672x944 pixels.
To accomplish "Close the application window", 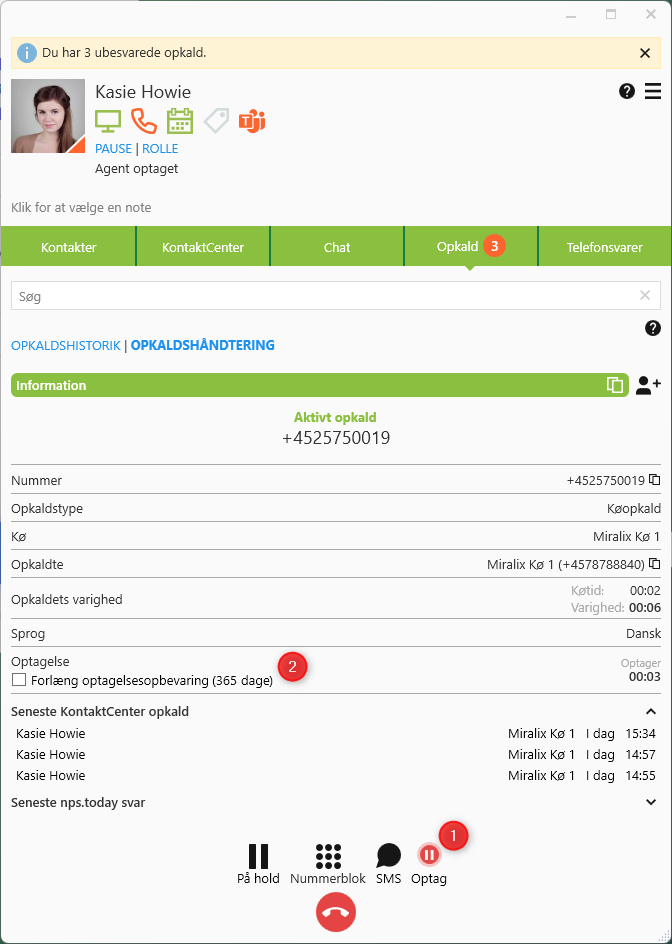I will [x=651, y=14].
